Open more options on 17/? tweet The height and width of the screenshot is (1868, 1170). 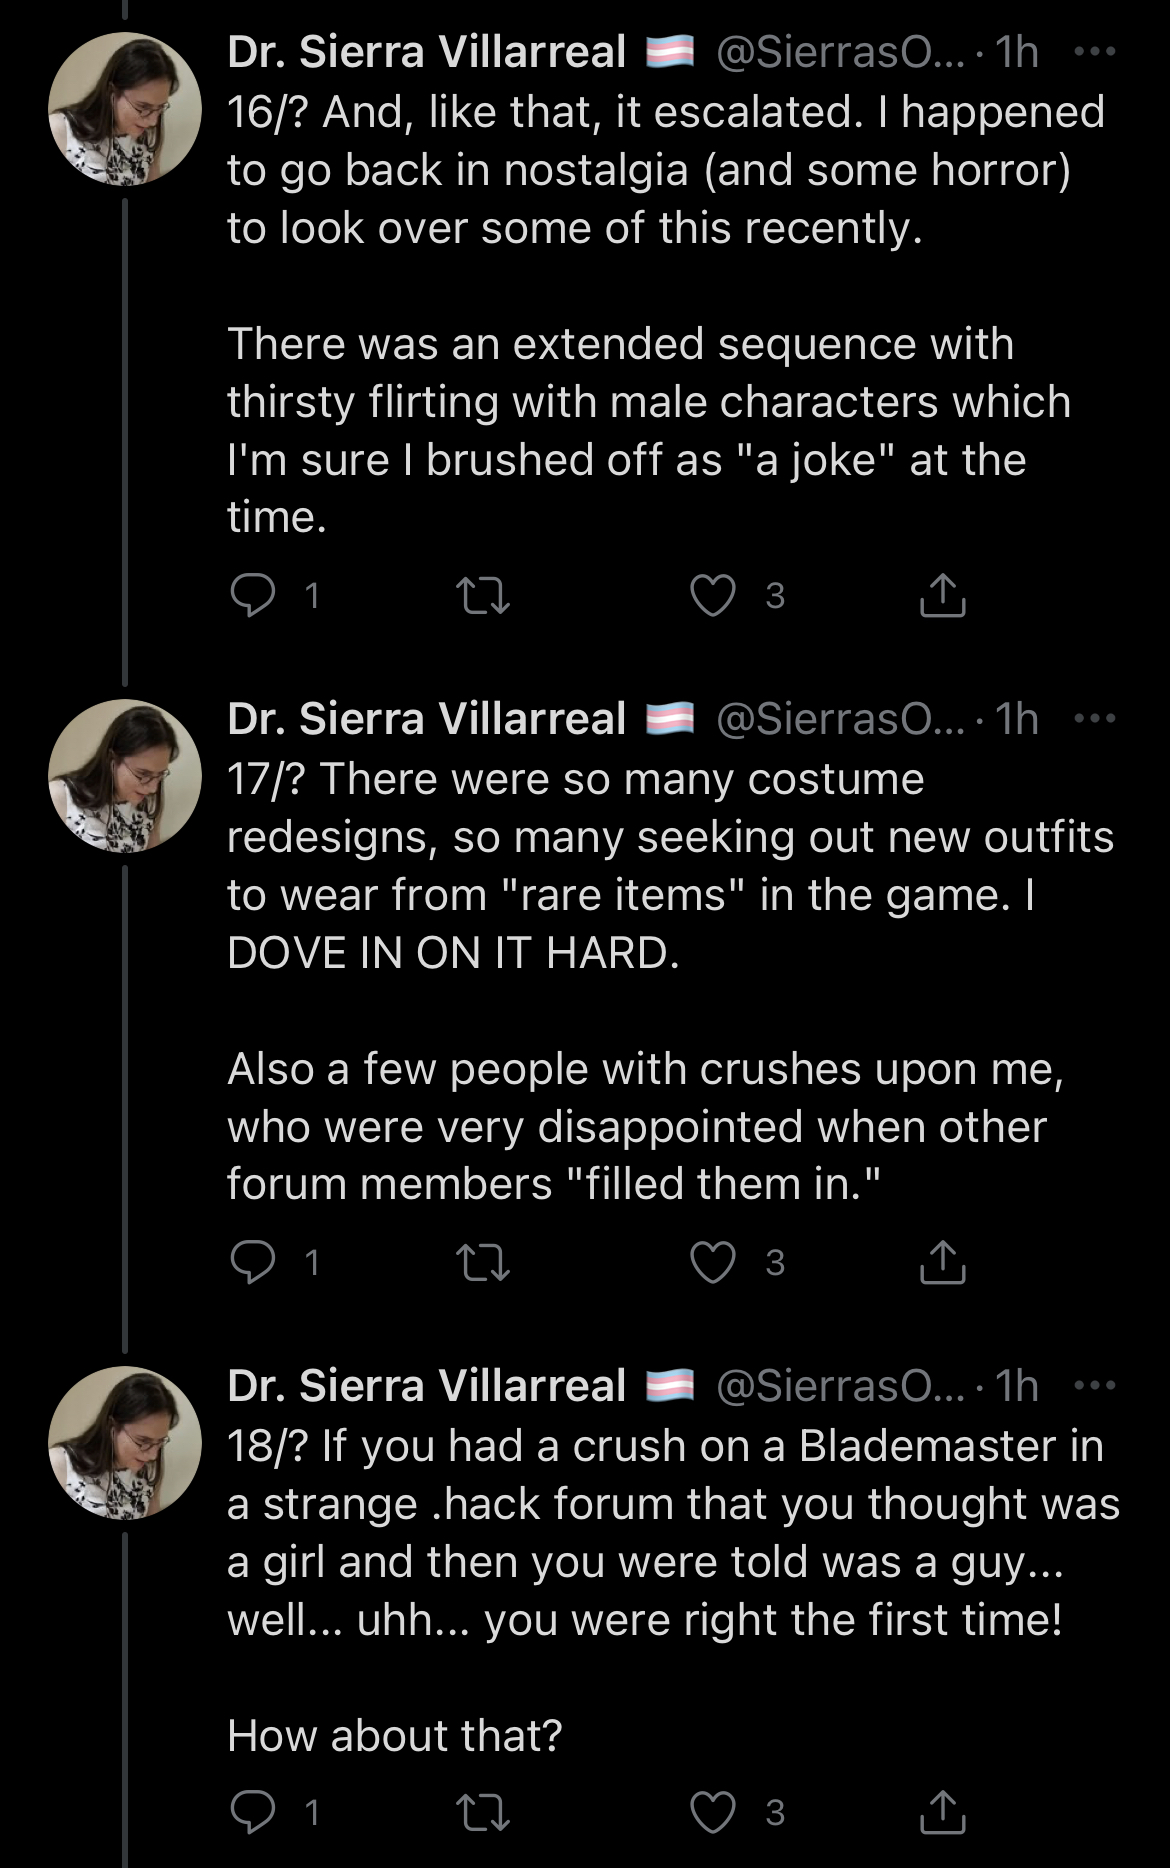pos(1094,719)
